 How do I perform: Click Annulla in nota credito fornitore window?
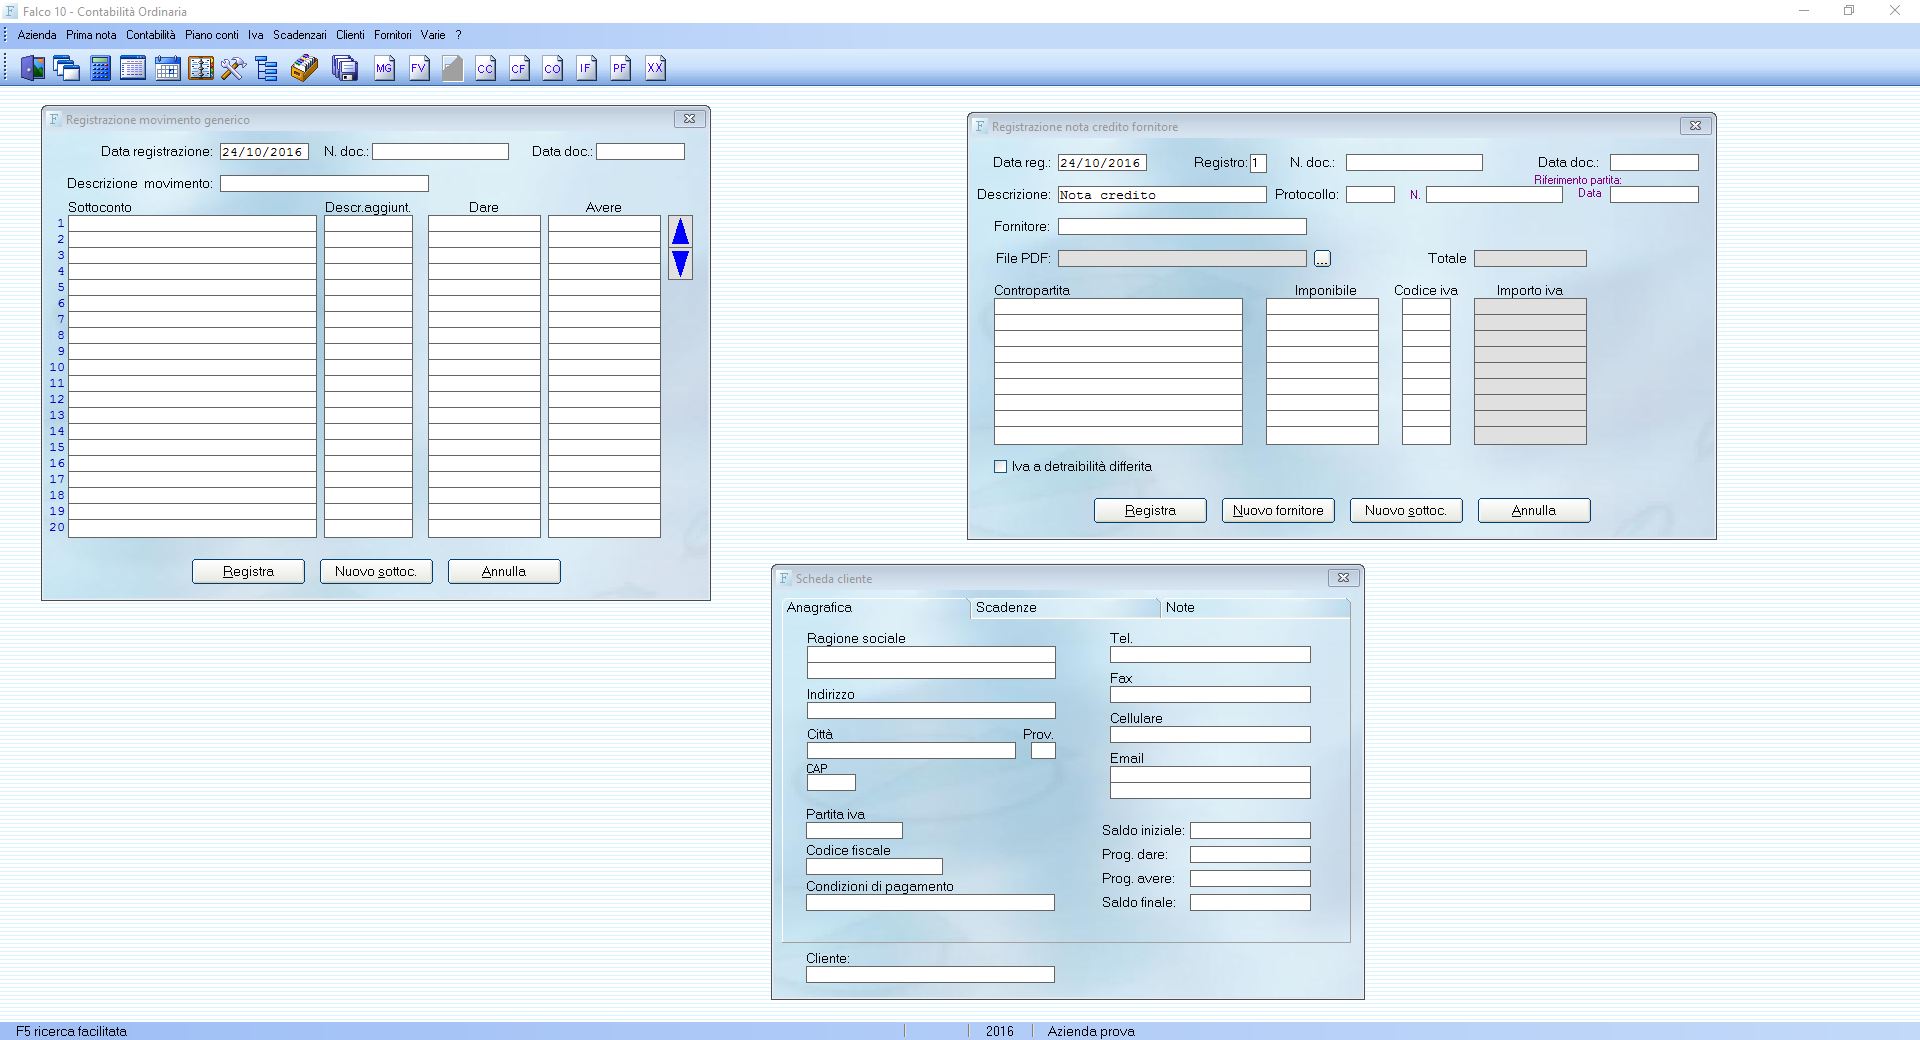tap(1534, 511)
